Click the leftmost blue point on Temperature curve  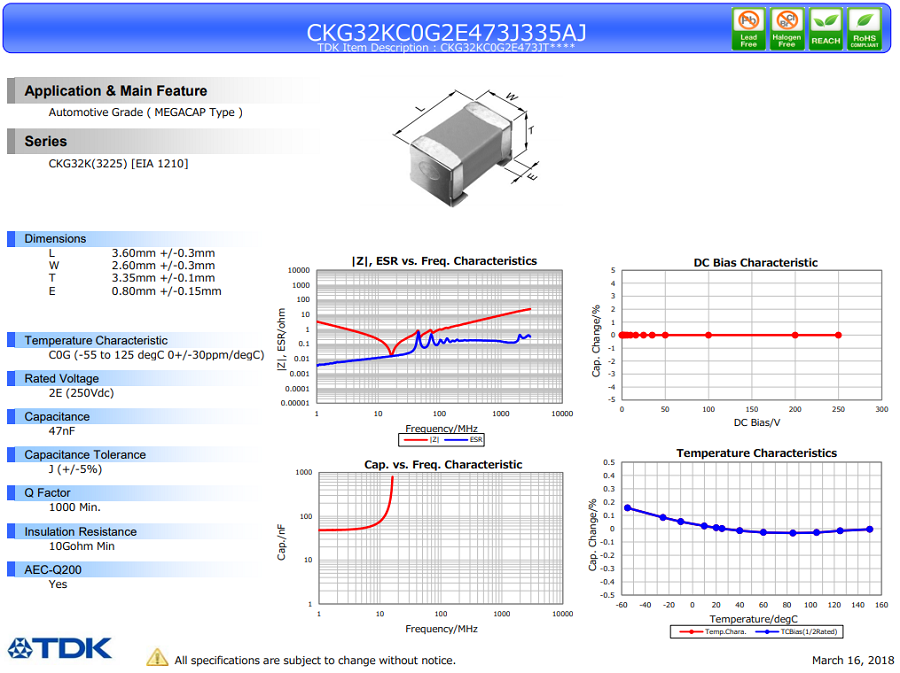click(x=627, y=508)
